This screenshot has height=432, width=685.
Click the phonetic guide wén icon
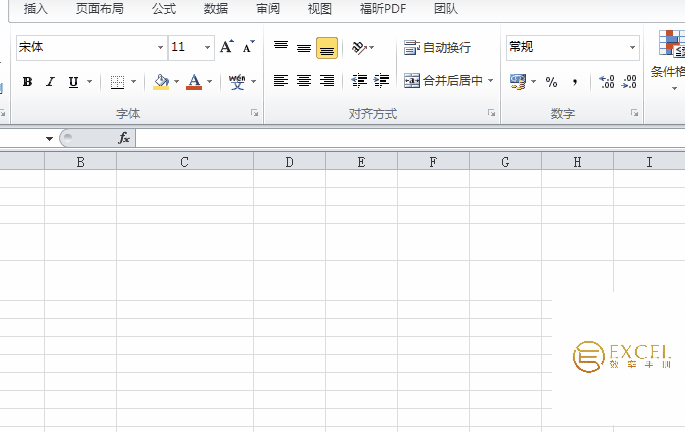click(237, 82)
